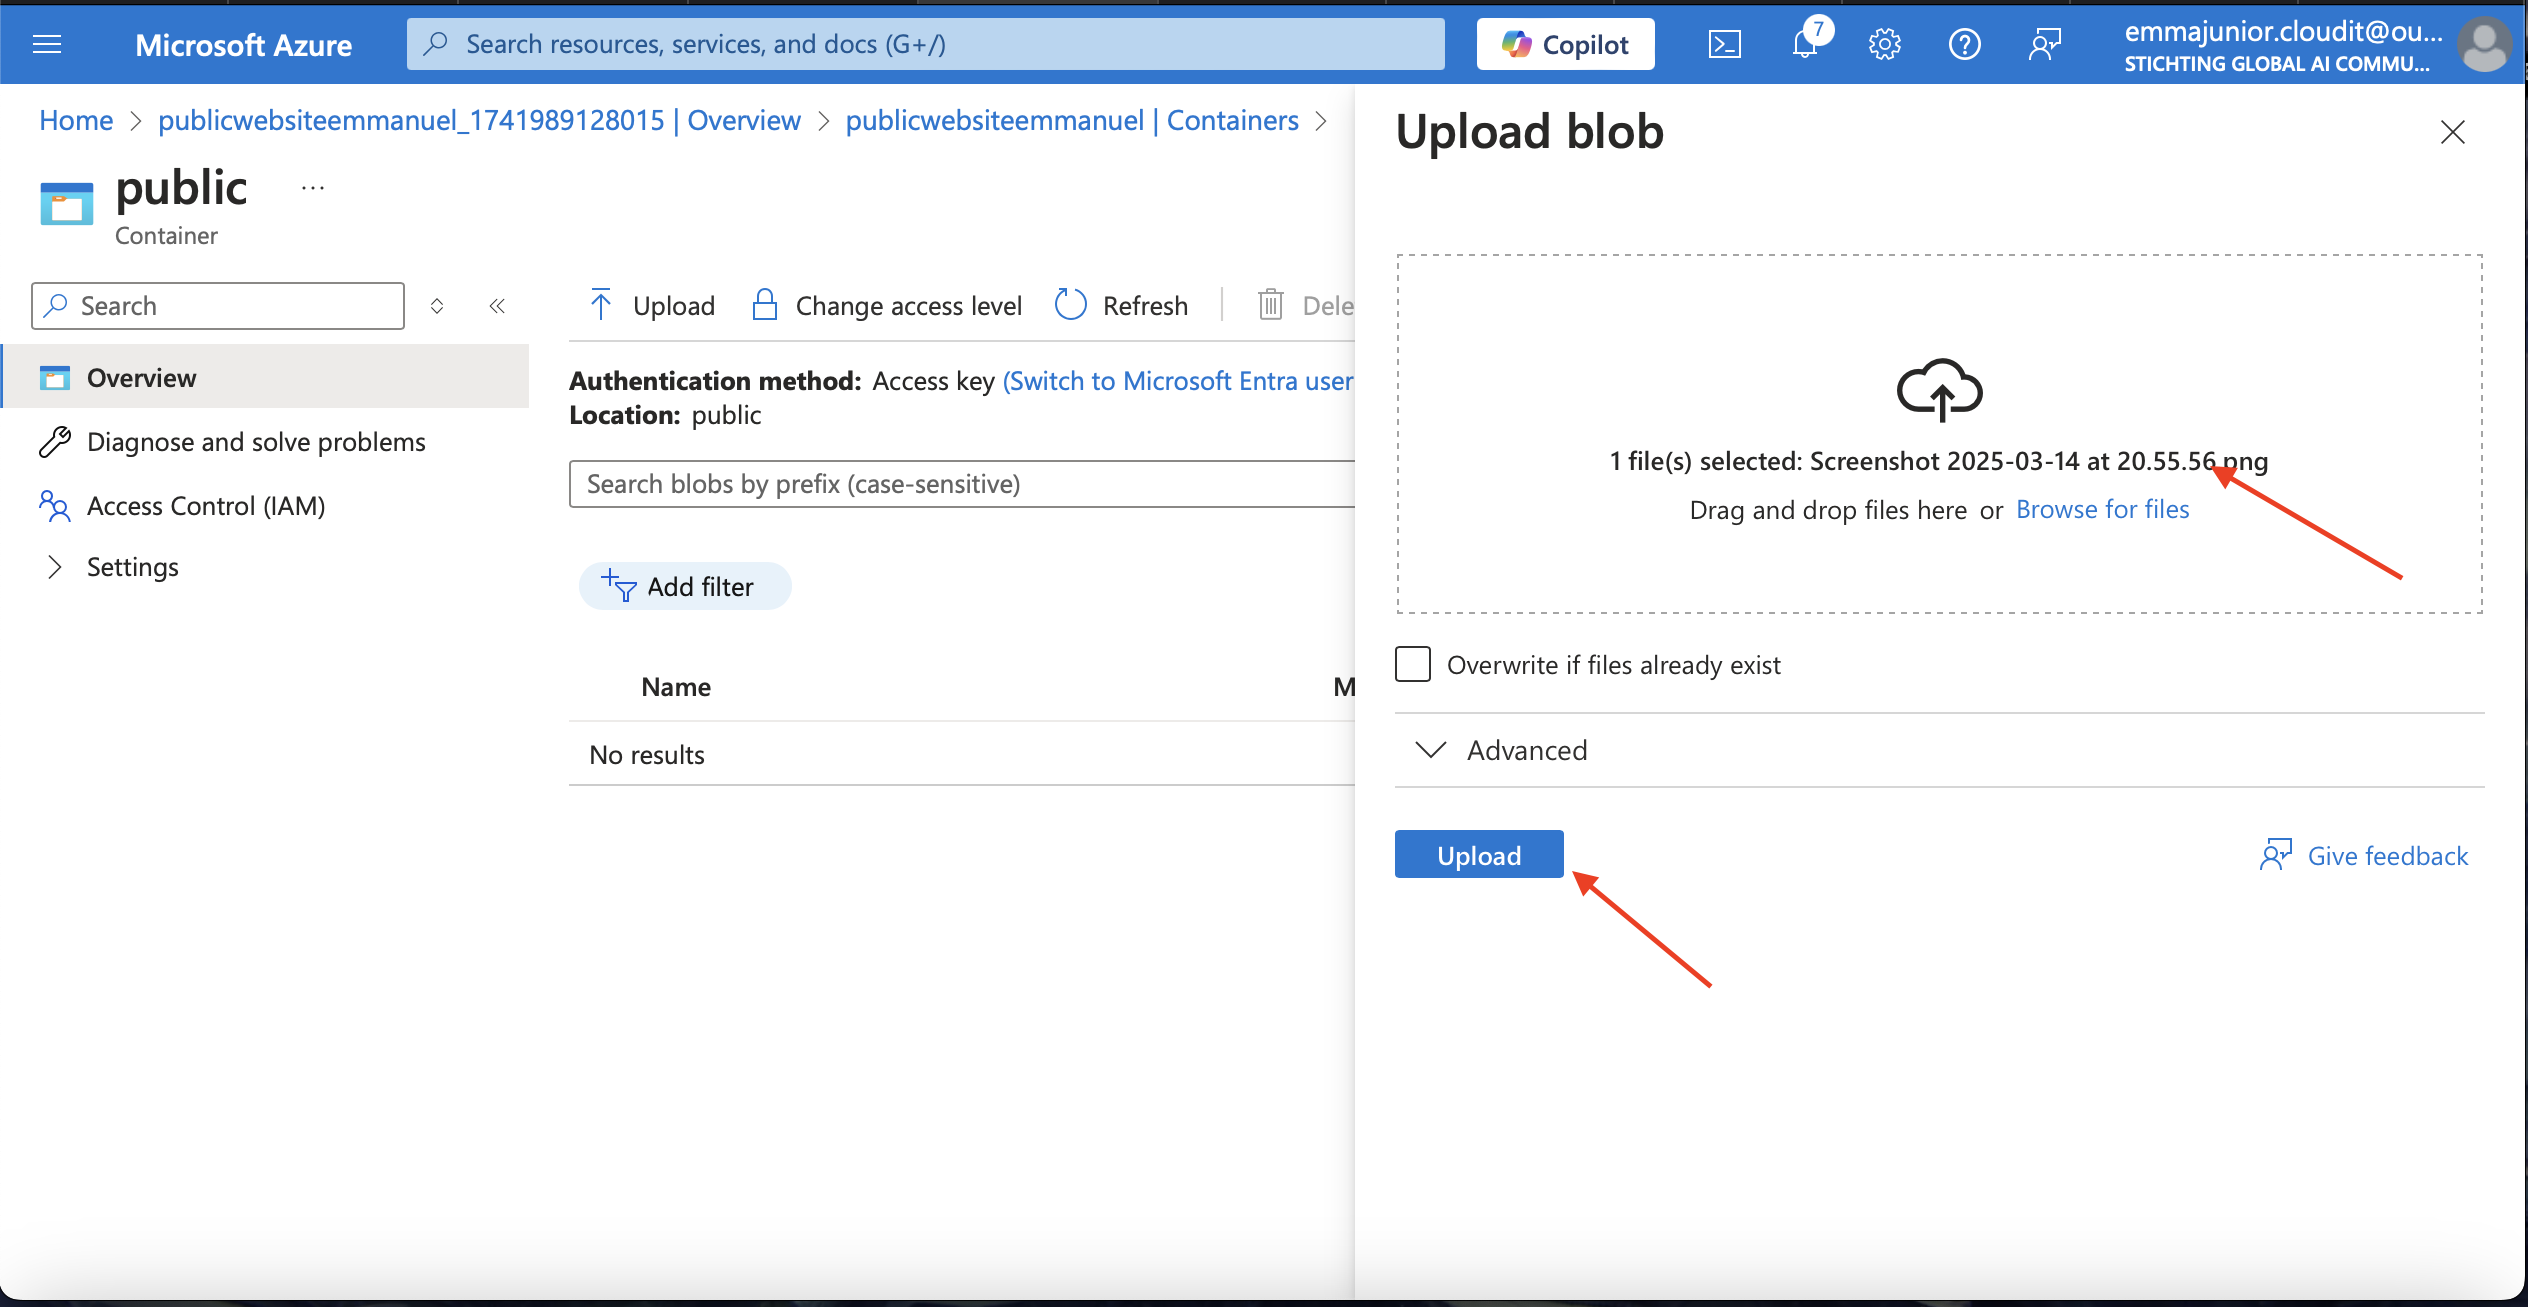Click the Copilot colorful logo
This screenshot has height=1307, width=2528.
click(1517, 44)
